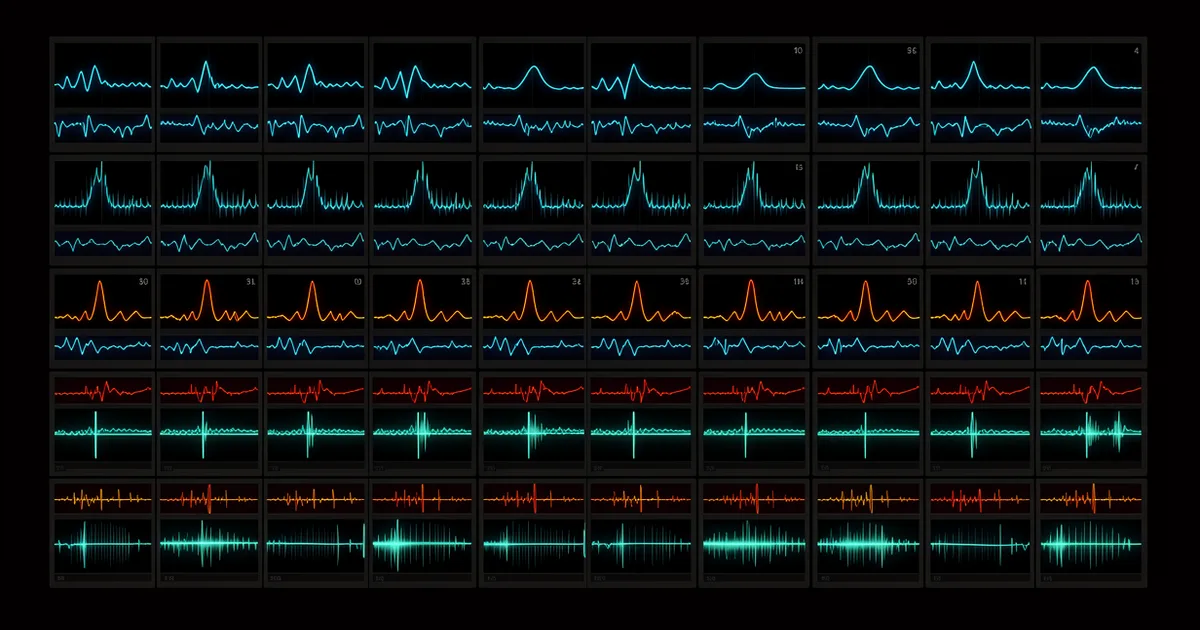Select the first red-and-teal spike panel in the fourth row
Screen dimensions: 1200x630
pos(102,422)
